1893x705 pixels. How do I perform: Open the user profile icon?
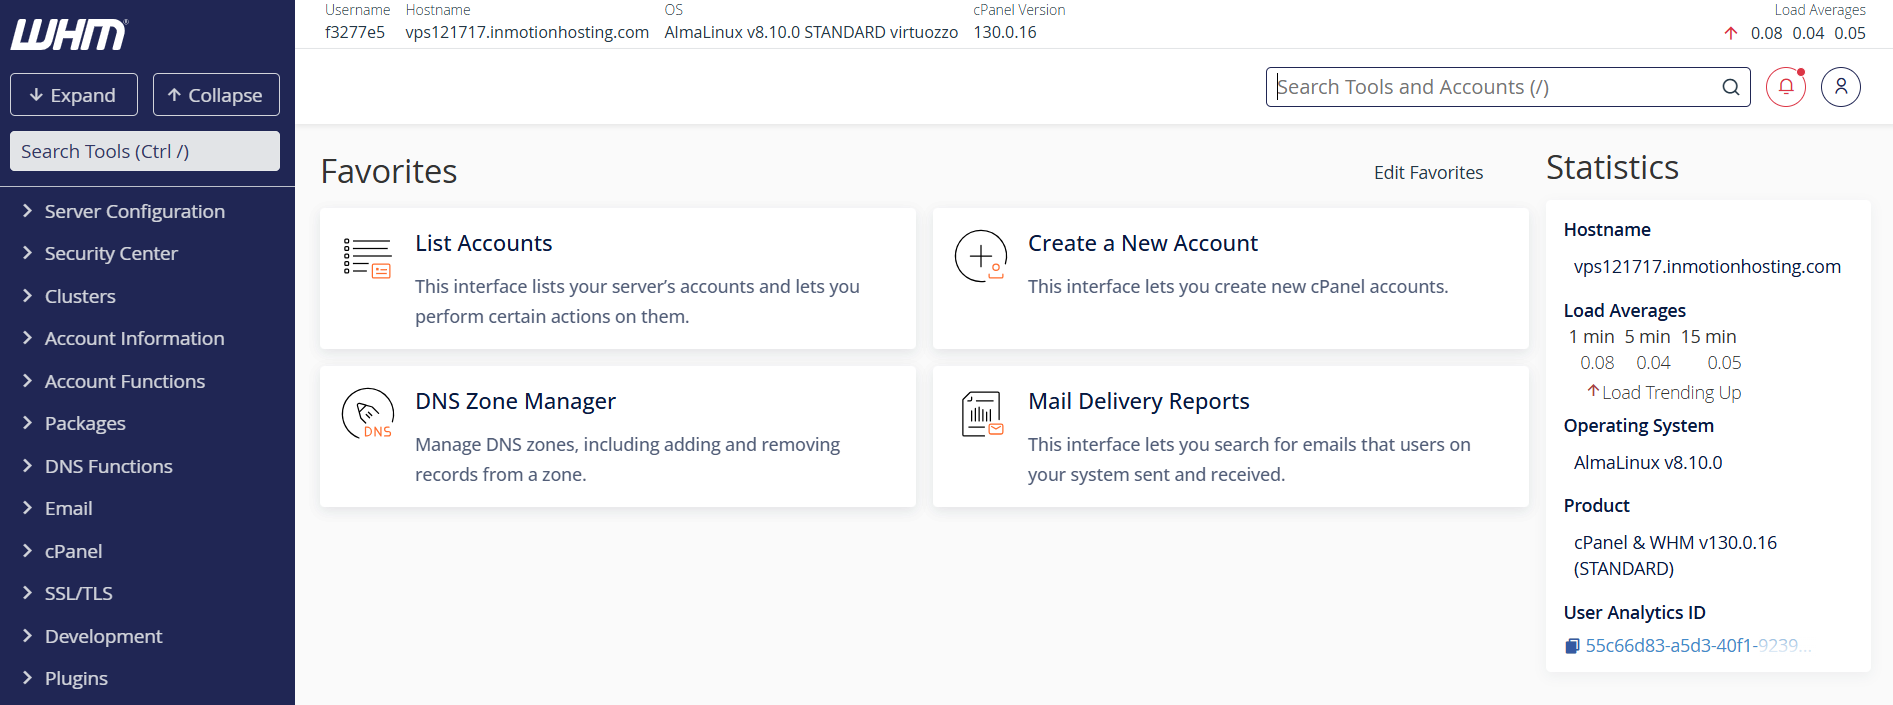[1841, 87]
